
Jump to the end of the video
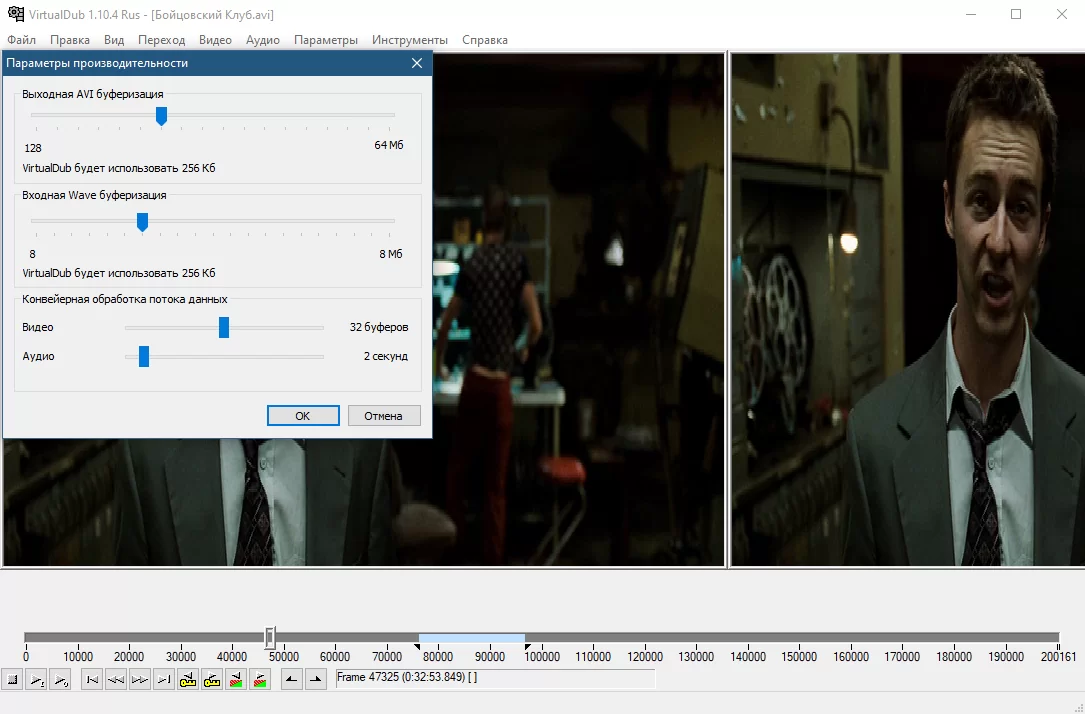tap(164, 680)
